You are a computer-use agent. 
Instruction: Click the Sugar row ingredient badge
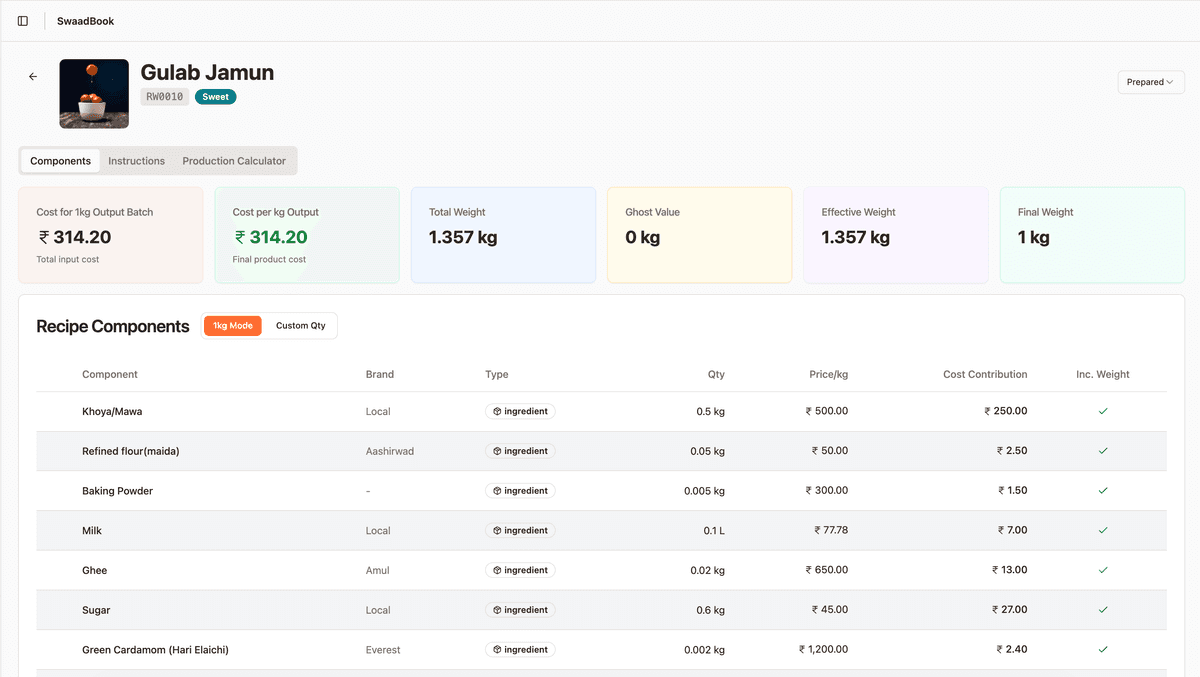(520, 610)
